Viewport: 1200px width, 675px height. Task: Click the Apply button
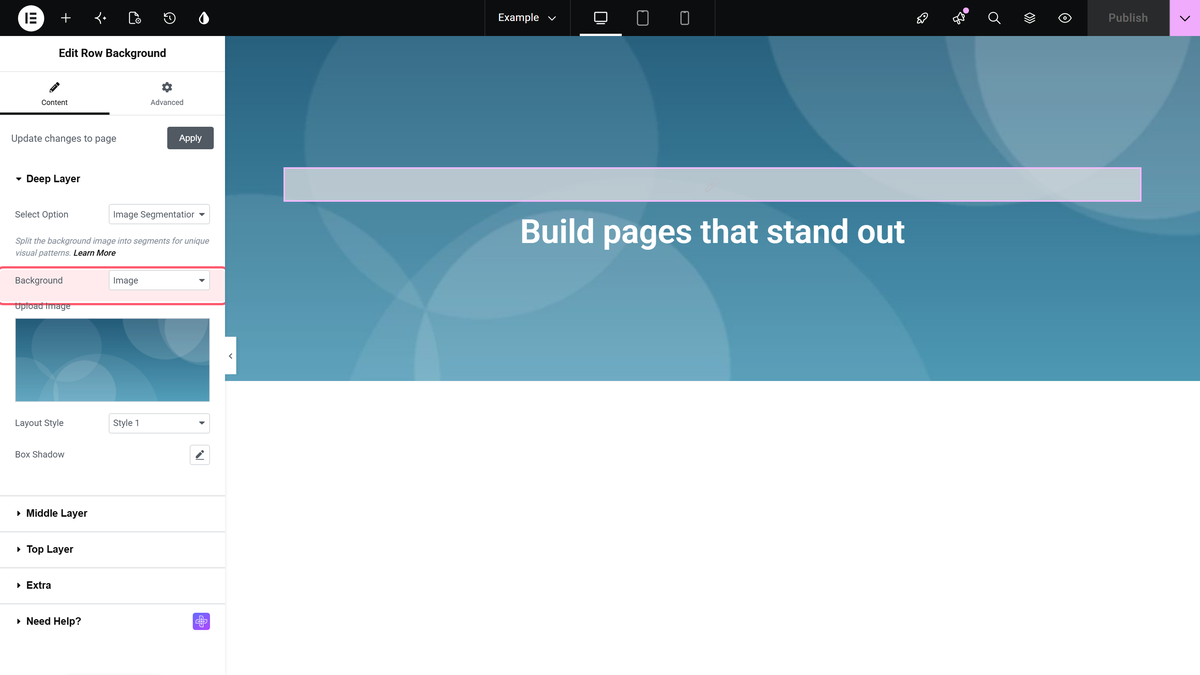[x=190, y=138]
